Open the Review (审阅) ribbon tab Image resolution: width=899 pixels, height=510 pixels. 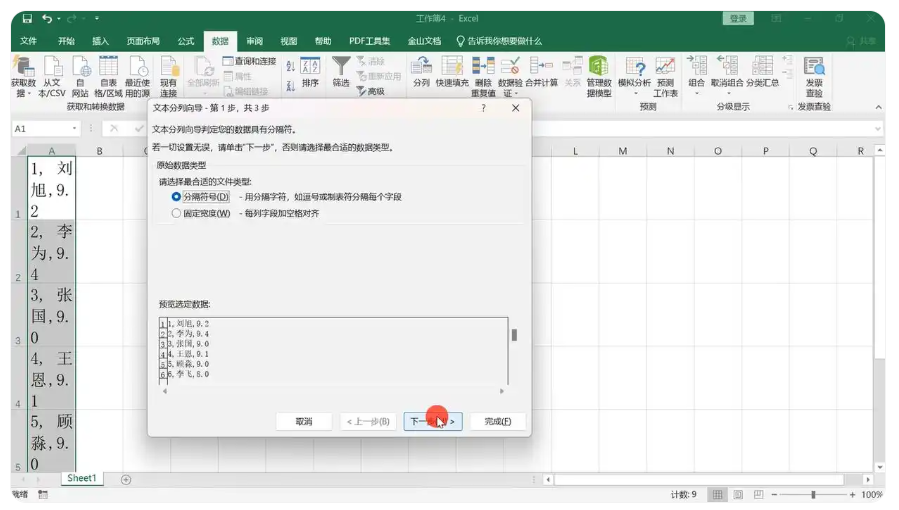(255, 41)
